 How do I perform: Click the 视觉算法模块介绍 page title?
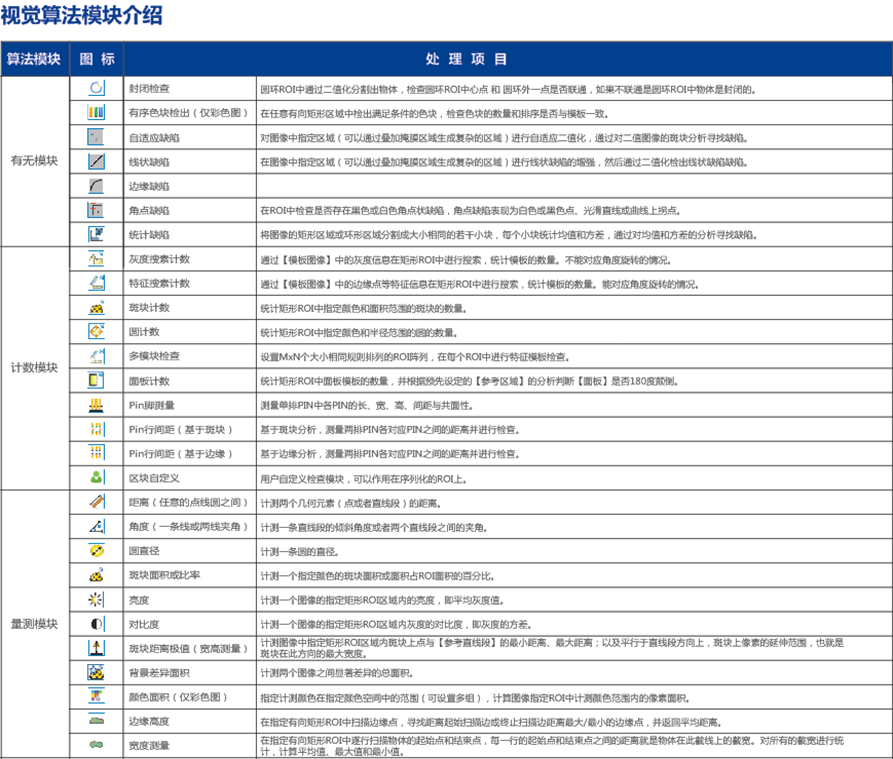tap(82, 15)
